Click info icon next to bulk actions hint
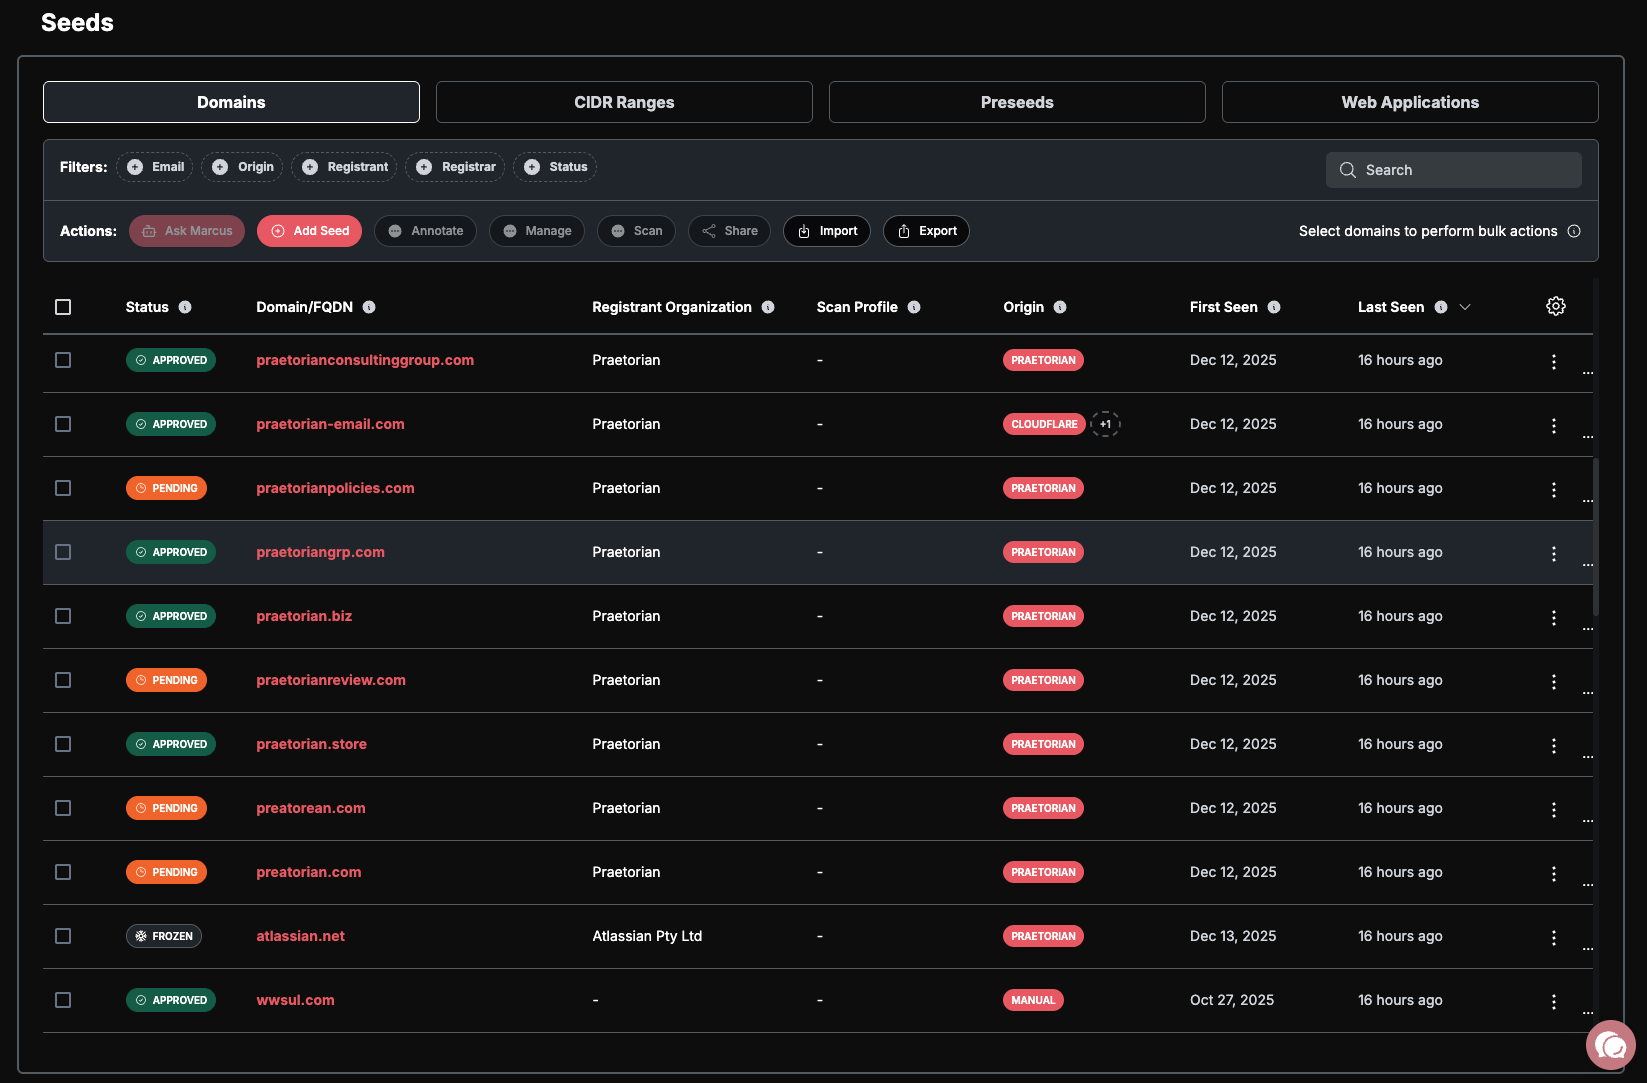 (x=1574, y=231)
